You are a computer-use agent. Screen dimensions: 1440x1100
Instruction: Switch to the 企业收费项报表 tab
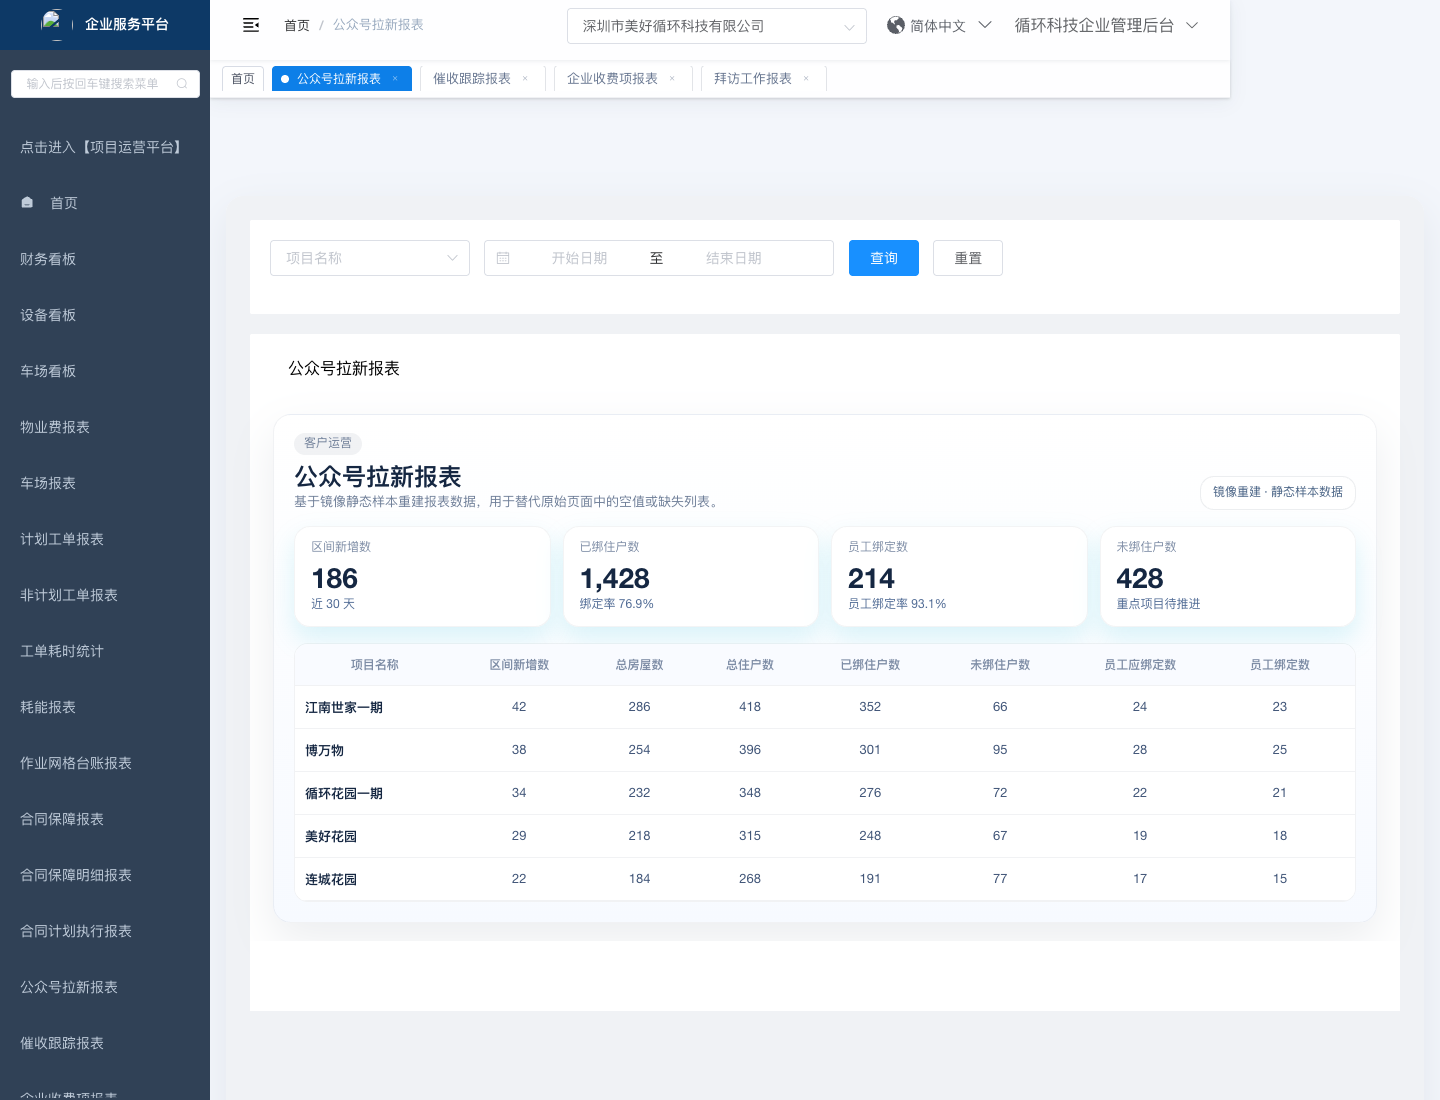(x=612, y=79)
